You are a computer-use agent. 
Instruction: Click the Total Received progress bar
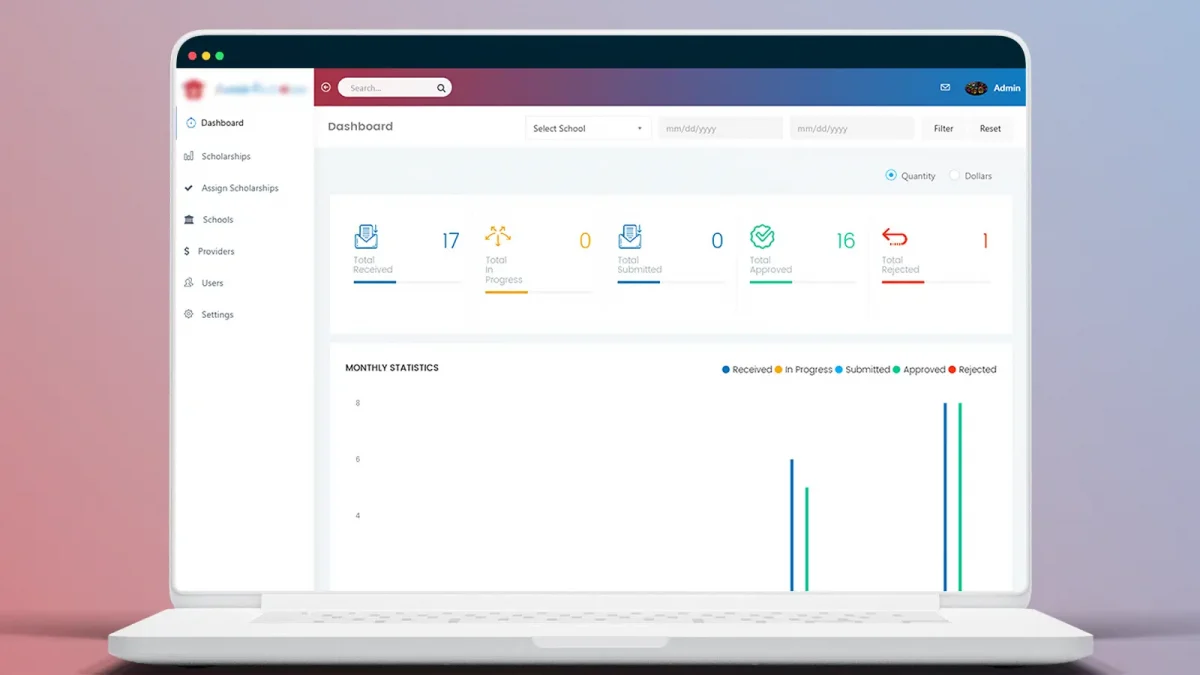tap(407, 282)
